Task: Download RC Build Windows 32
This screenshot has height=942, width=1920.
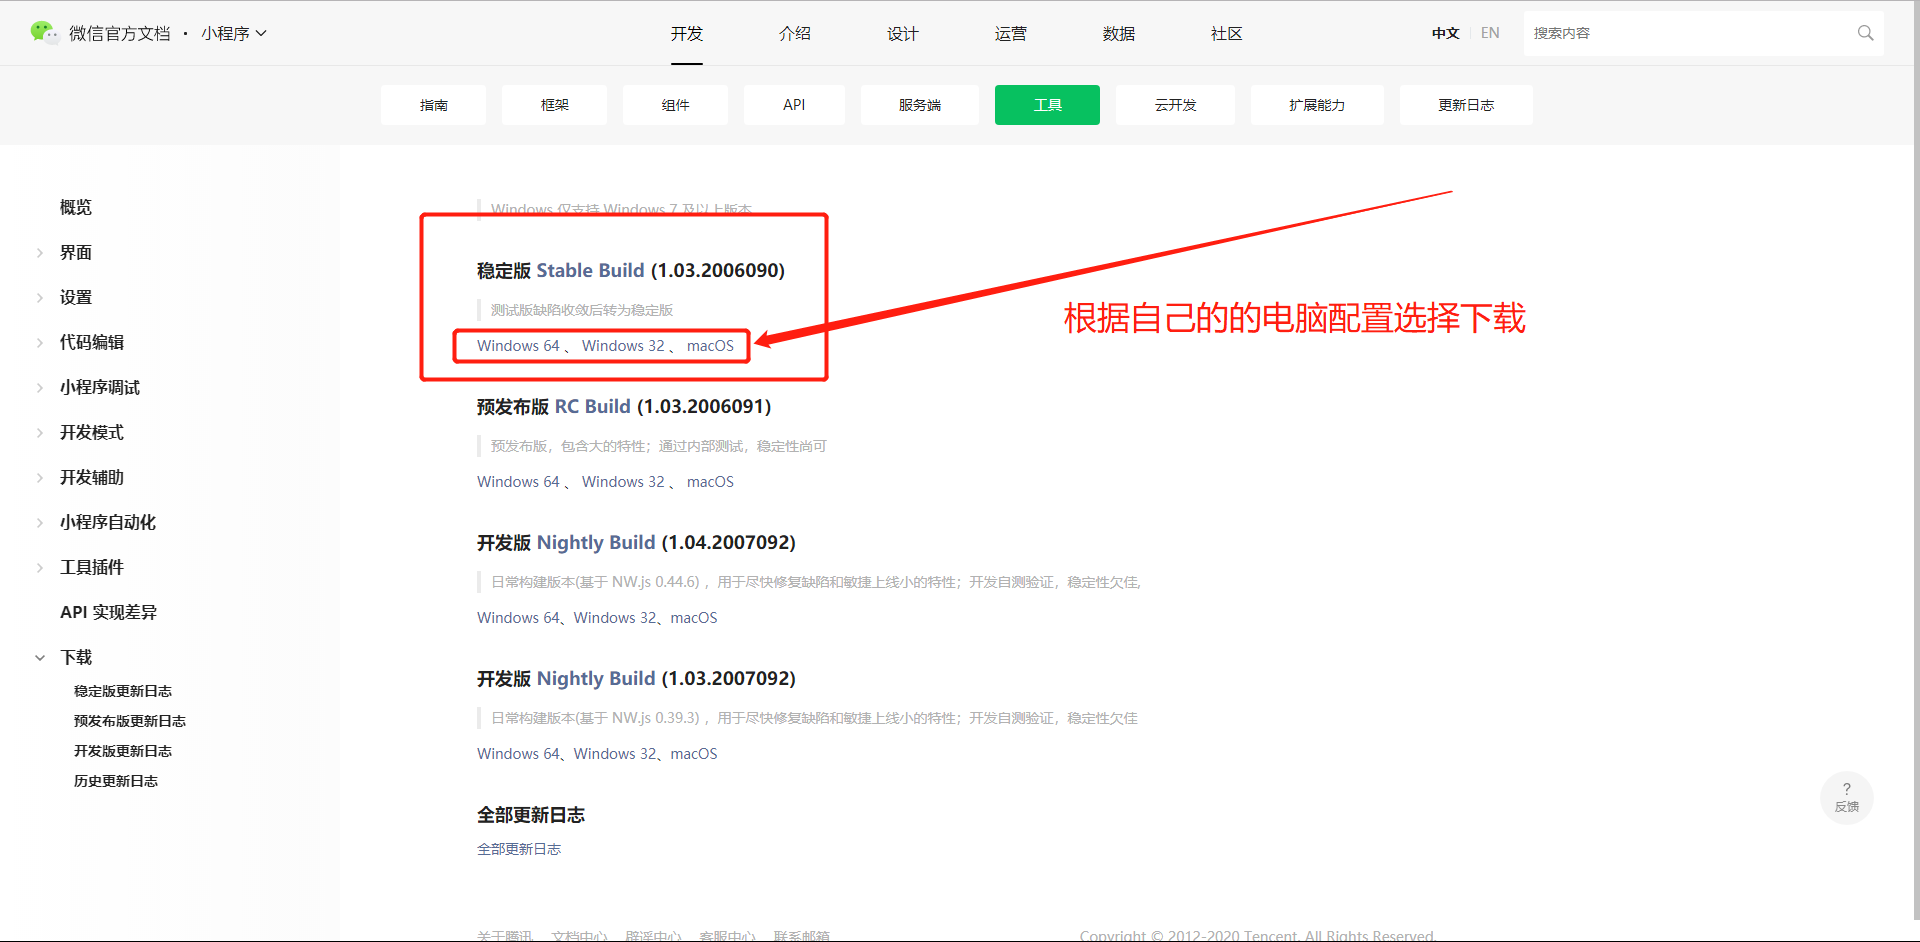Action: click(x=623, y=482)
